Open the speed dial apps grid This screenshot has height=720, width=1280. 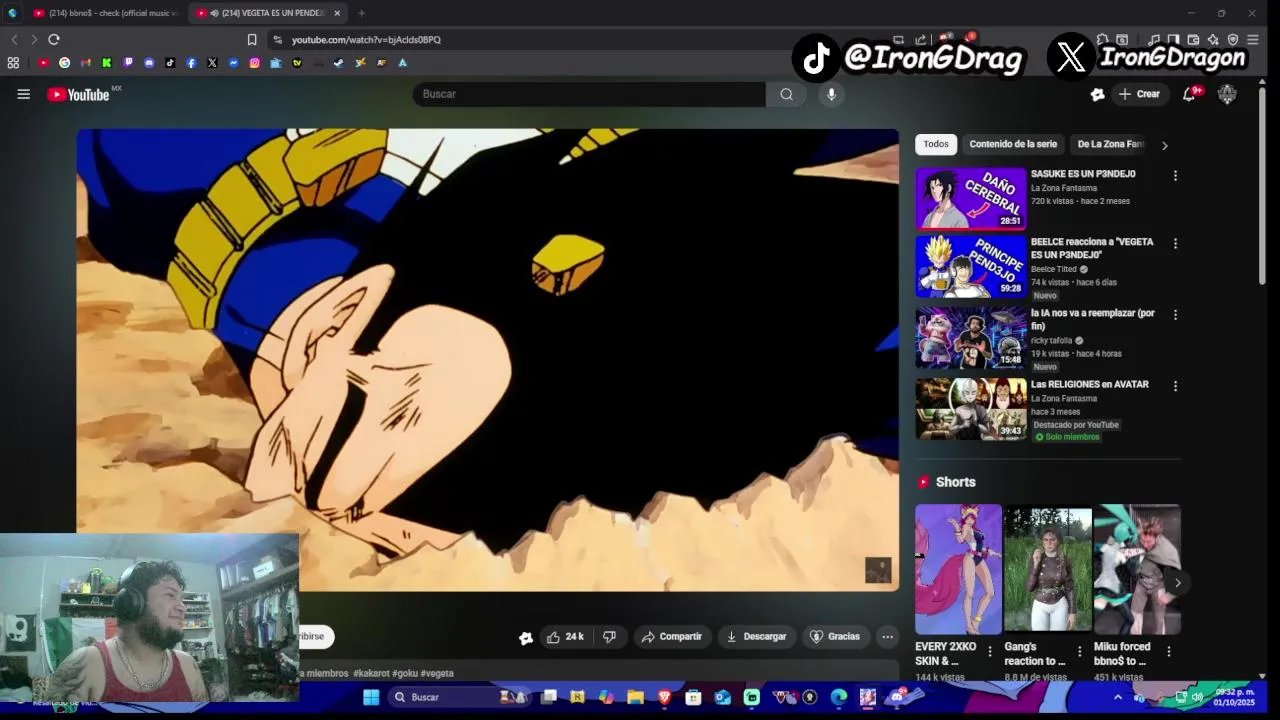pyautogui.click(x=13, y=63)
